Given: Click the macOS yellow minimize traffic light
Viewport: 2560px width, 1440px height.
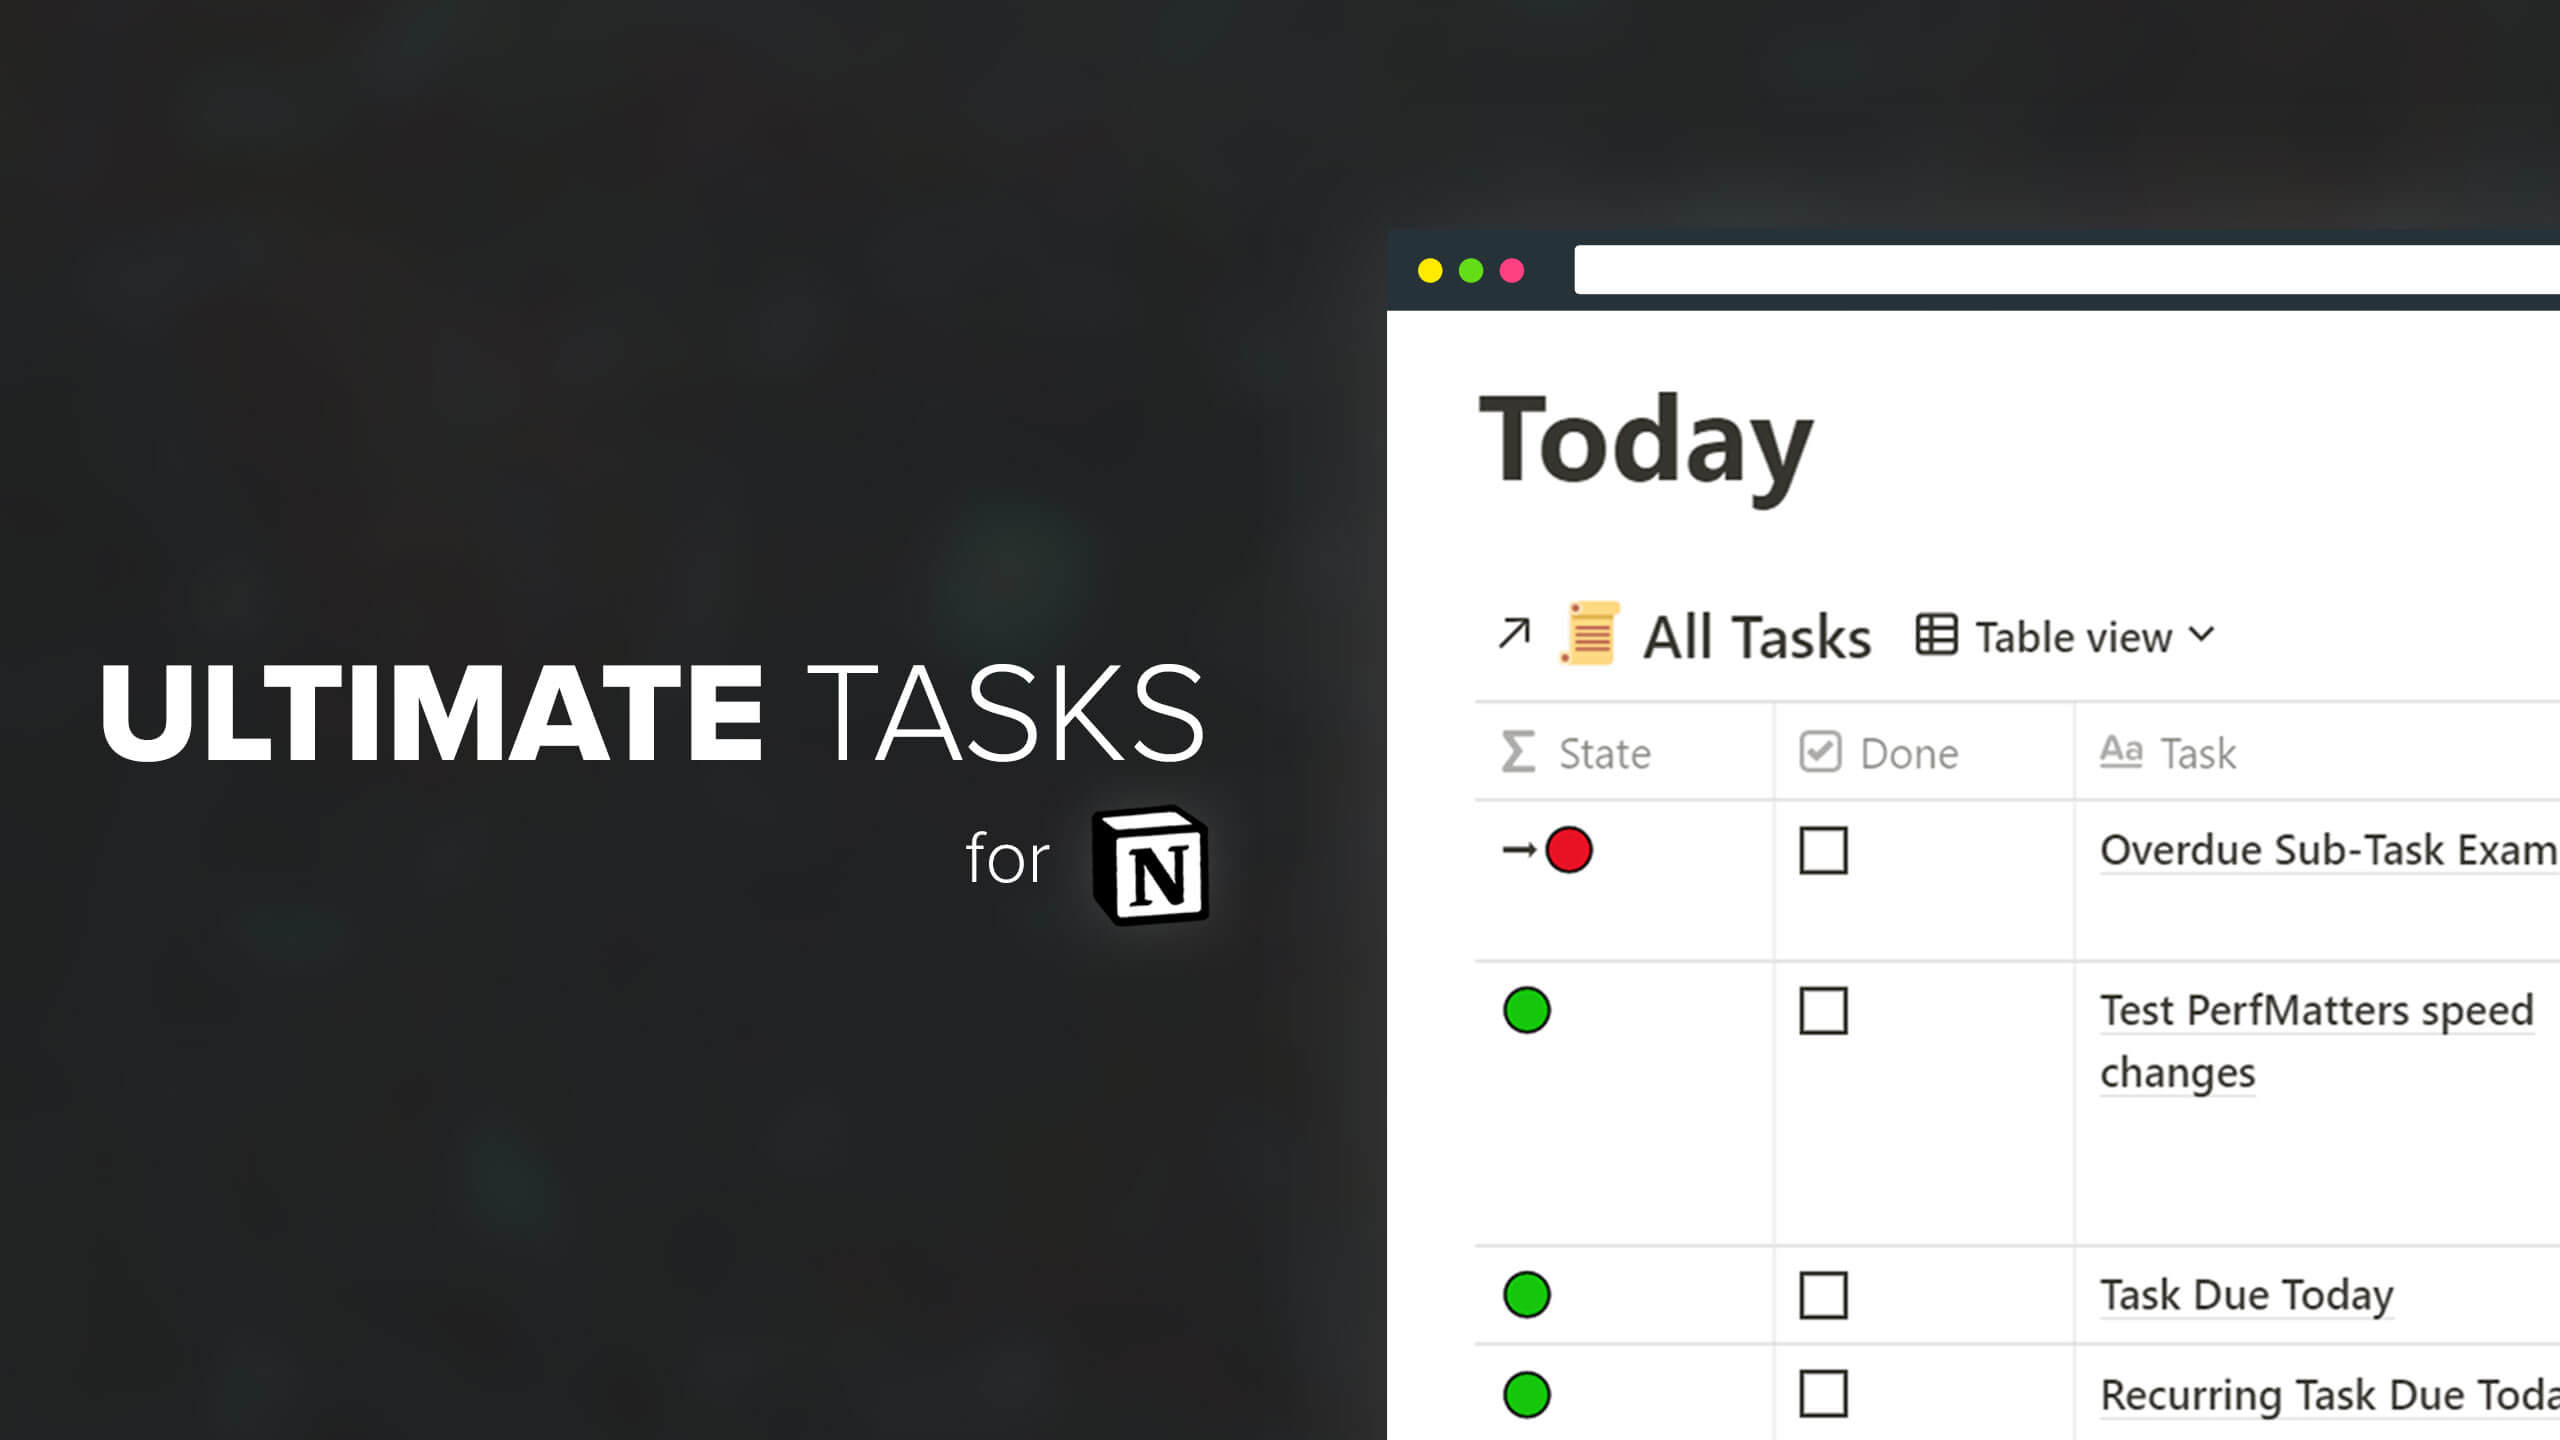Looking at the screenshot, I should (1431, 271).
